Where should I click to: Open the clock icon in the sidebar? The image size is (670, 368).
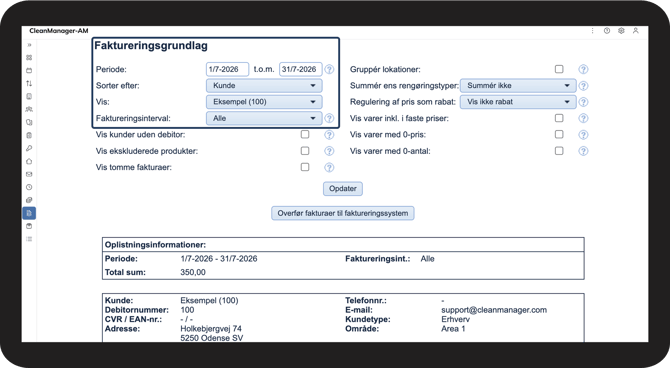(29, 187)
